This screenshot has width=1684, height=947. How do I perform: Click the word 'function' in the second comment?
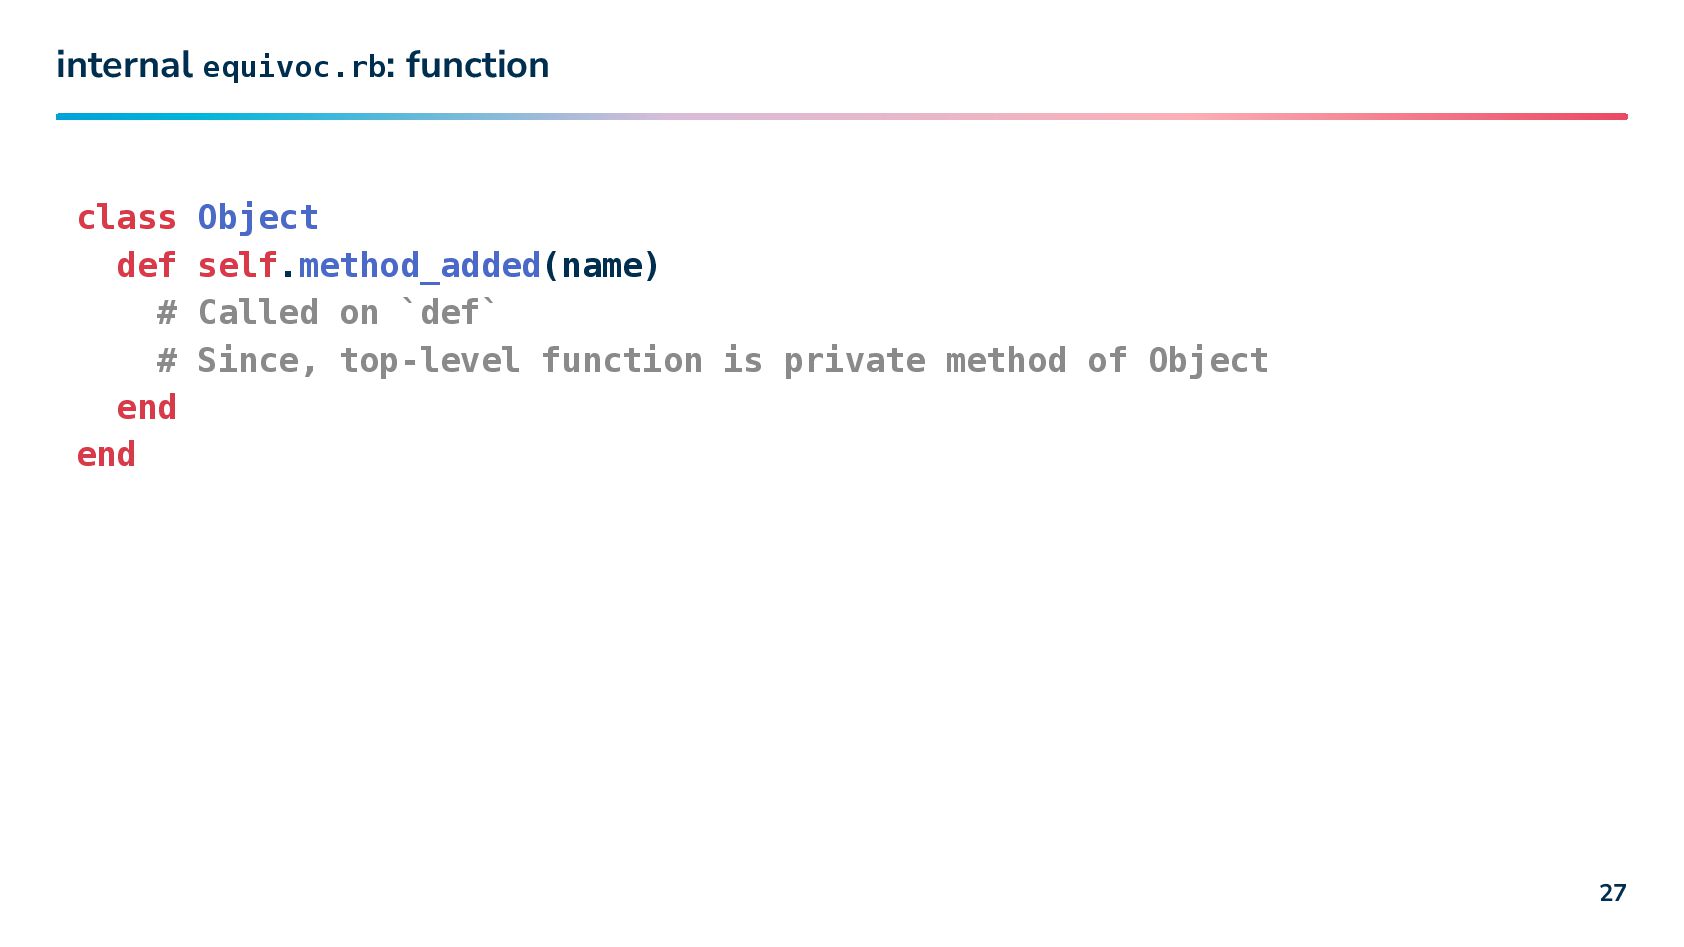(622, 360)
